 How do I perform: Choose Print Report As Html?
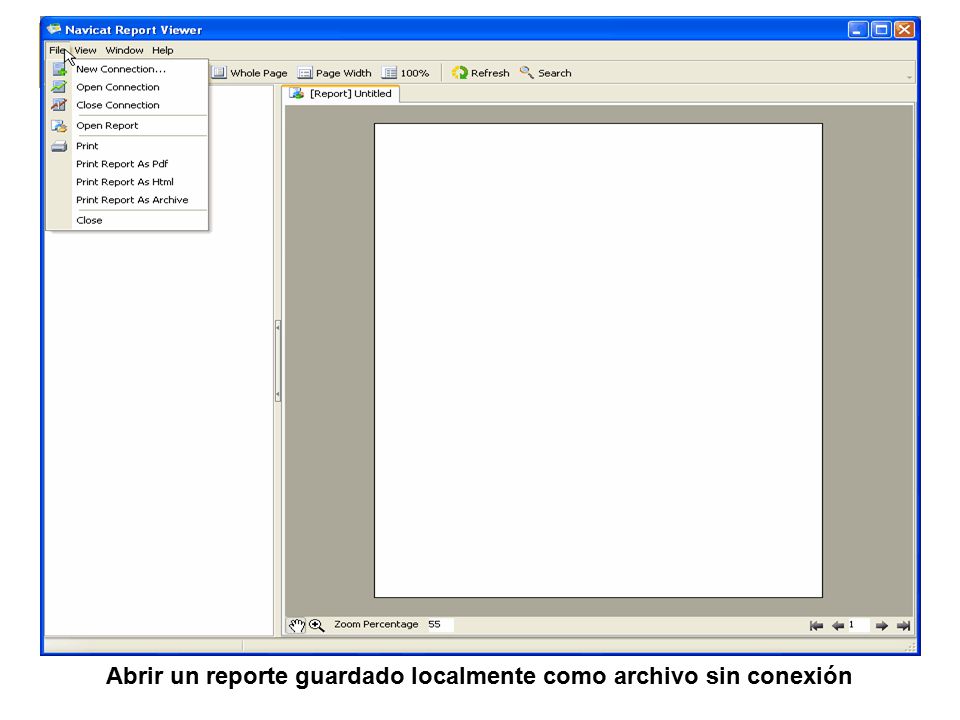click(x=127, y=182)
